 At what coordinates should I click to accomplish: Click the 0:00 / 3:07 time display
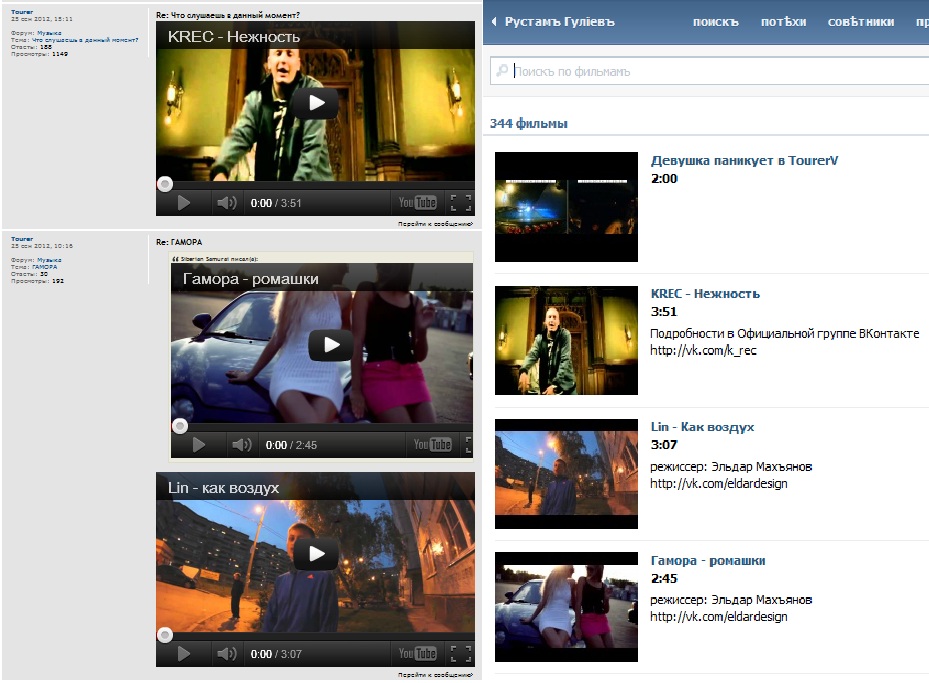[x=276, y=654]
